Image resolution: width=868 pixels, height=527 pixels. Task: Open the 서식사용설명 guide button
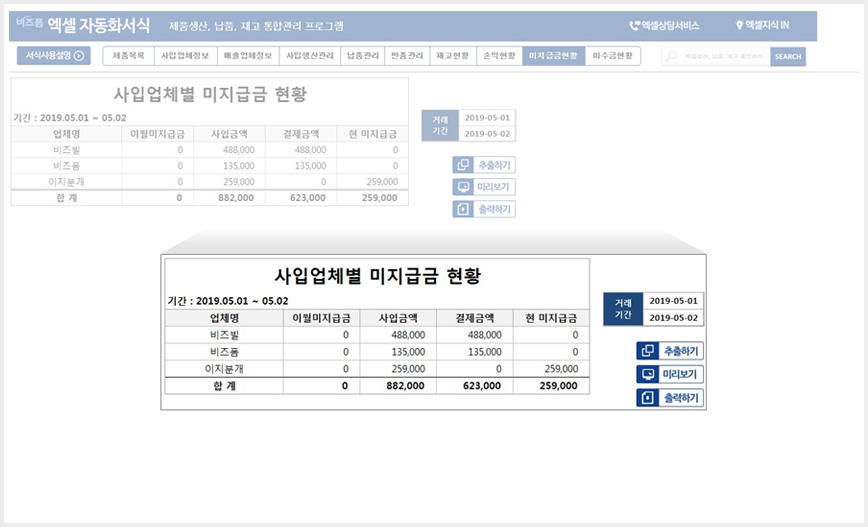(54, 56)
